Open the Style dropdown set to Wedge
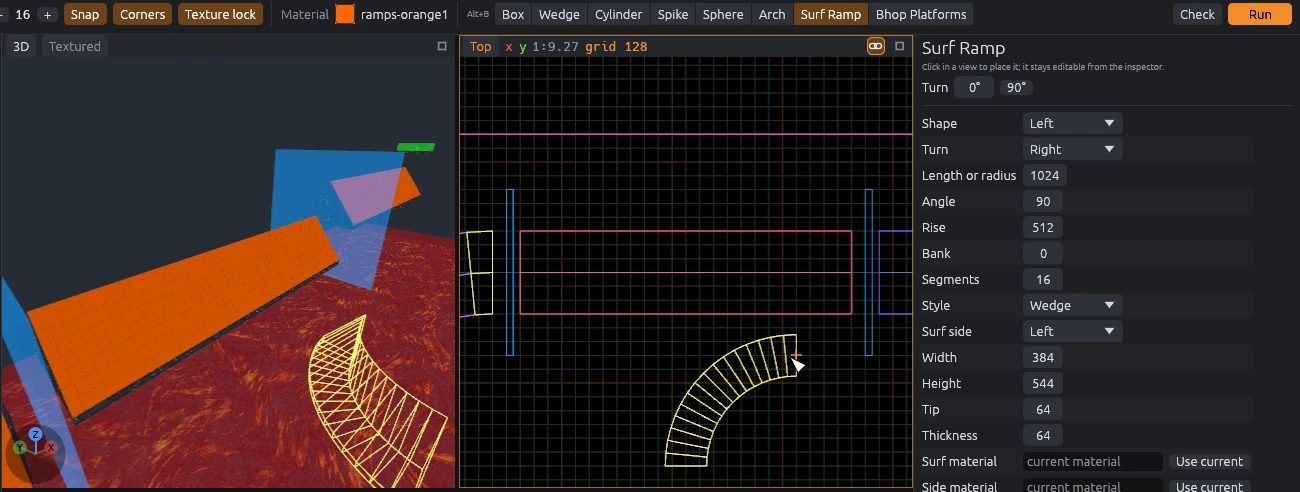The width and height of the screenshot is (1300, 492). click(1073, 305)
